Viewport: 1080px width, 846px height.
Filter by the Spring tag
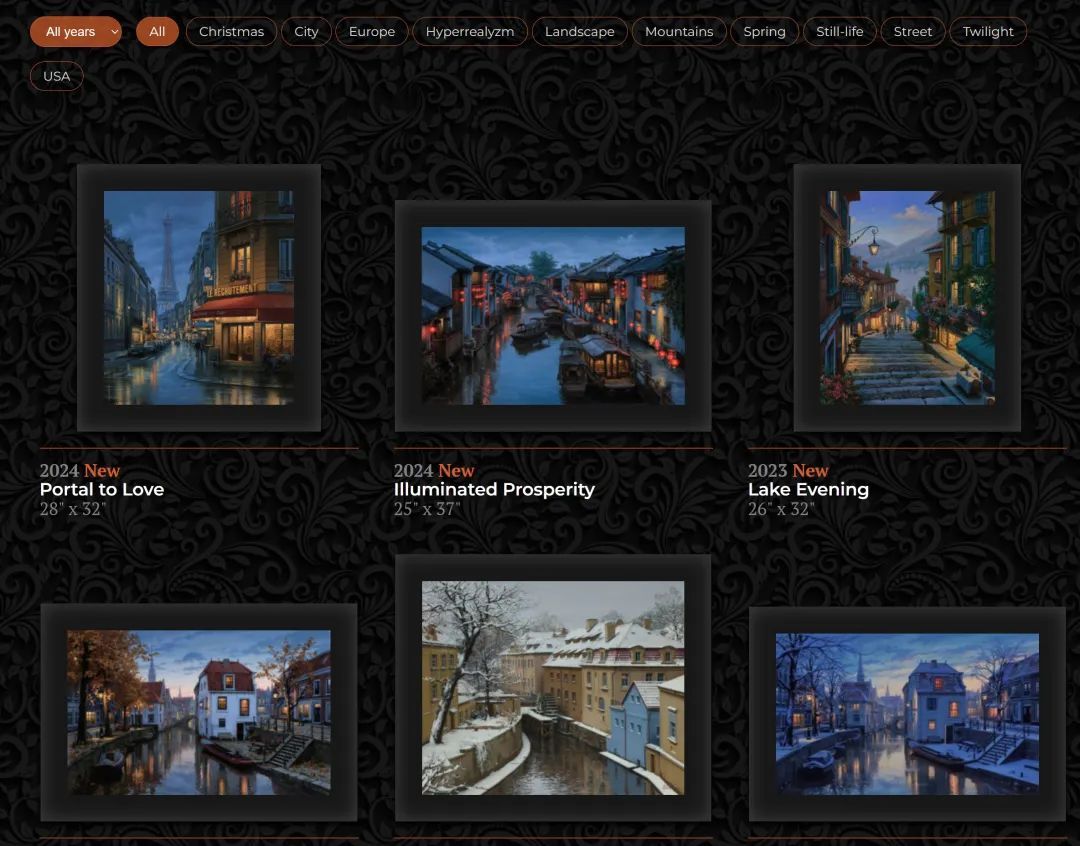[764, 32]
